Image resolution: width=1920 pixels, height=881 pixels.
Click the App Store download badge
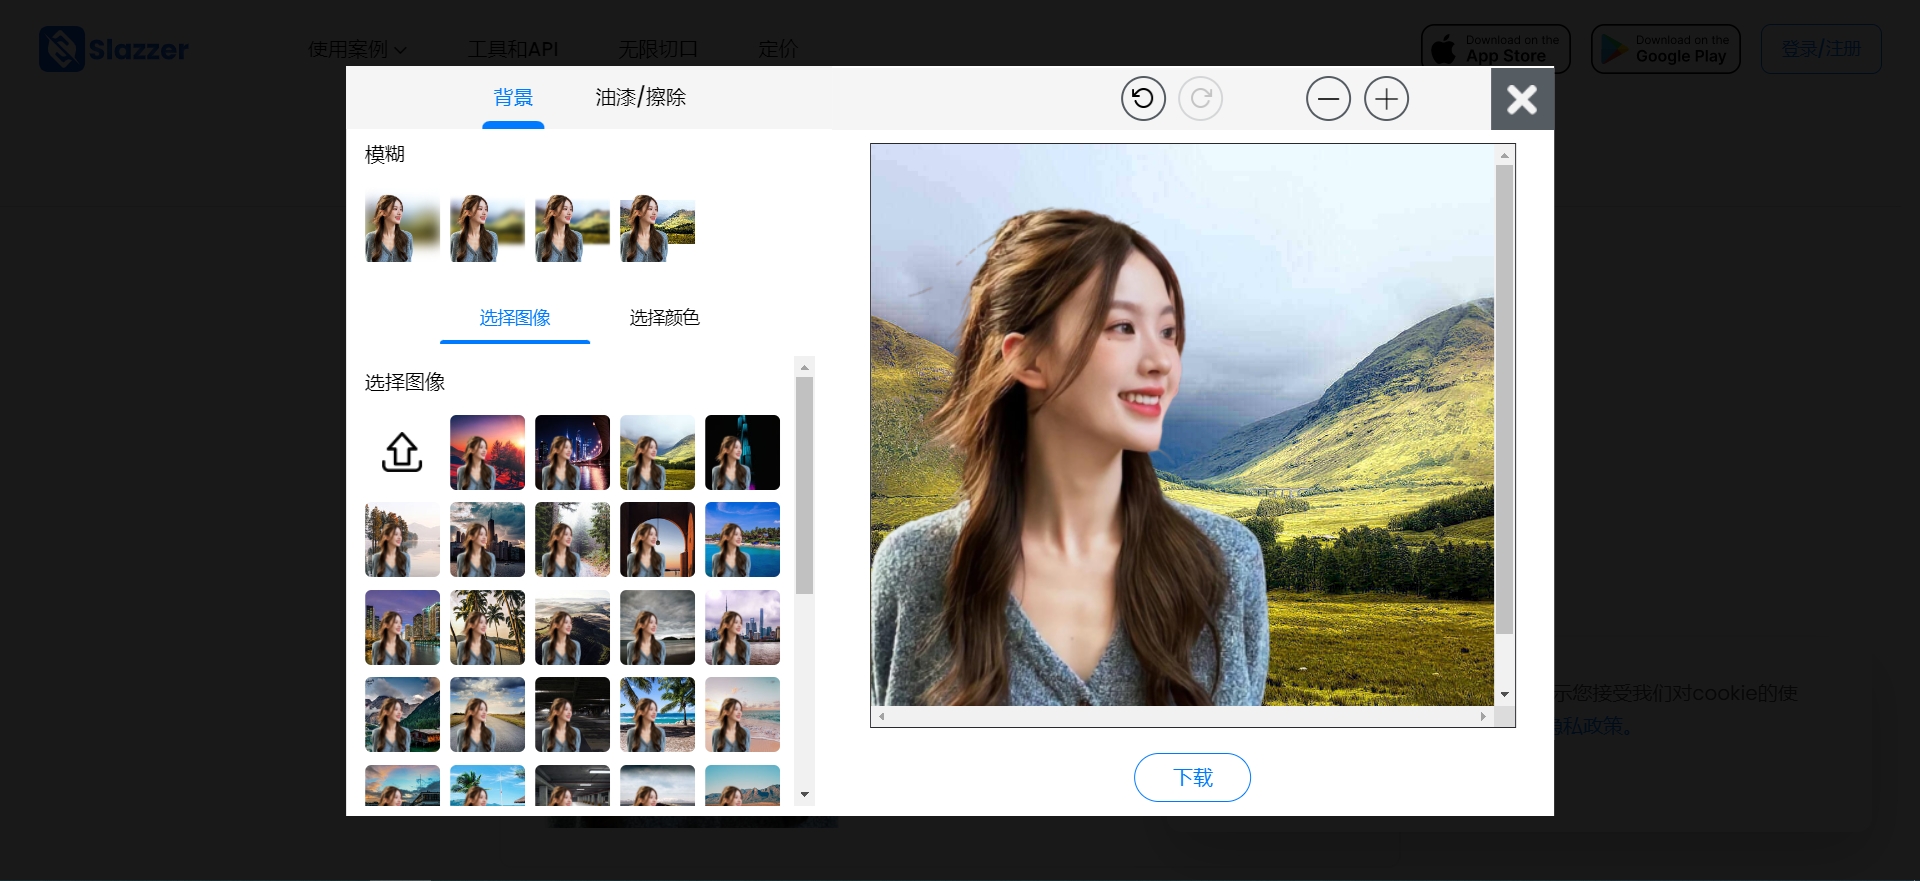pyautogui.click(x=1496, y=49)
